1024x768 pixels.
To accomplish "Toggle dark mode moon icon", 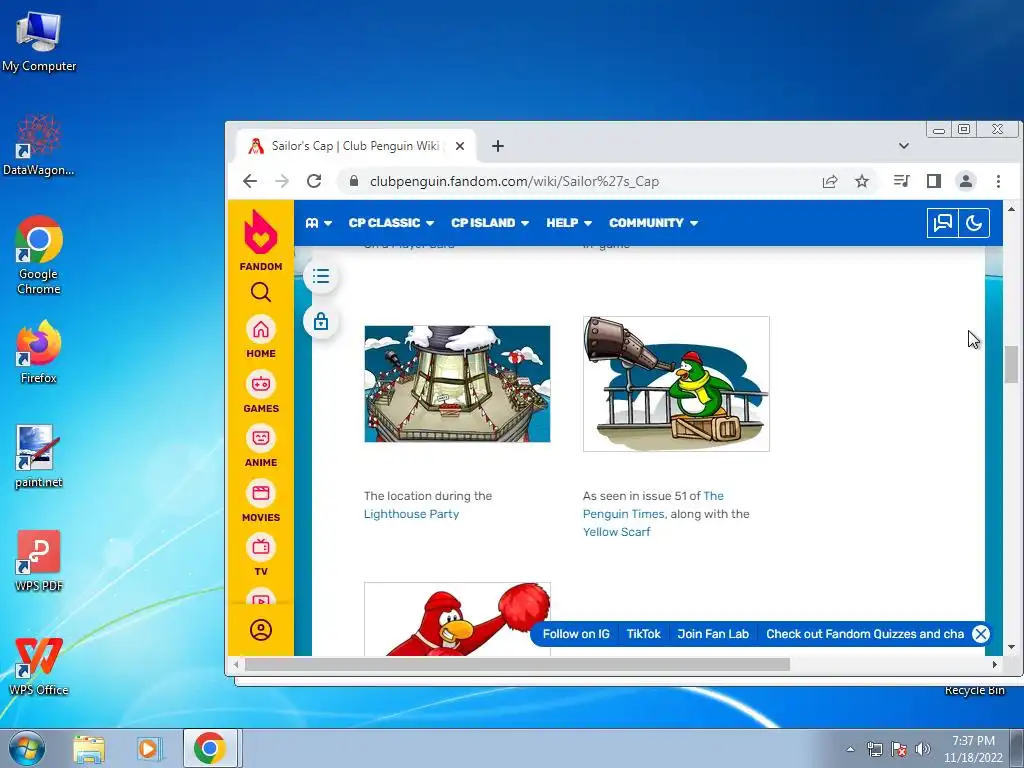I will pyautogui.click(x=974, y=223).
